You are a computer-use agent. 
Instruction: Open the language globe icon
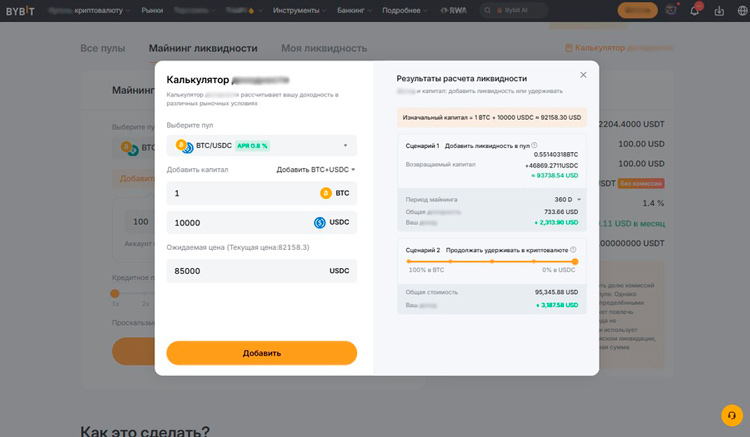click(x=742, y=11)
